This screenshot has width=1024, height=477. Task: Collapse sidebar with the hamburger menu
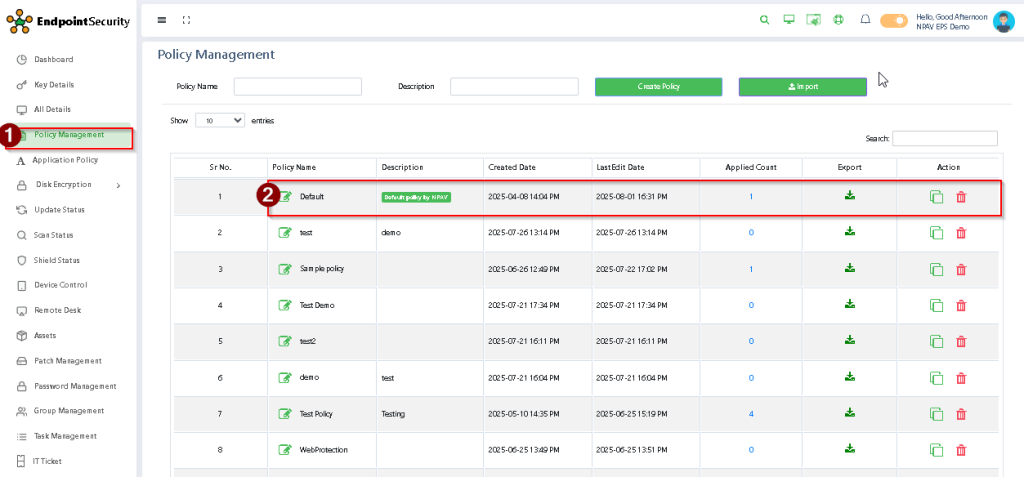pyautogui.click(x=162, y=20)
